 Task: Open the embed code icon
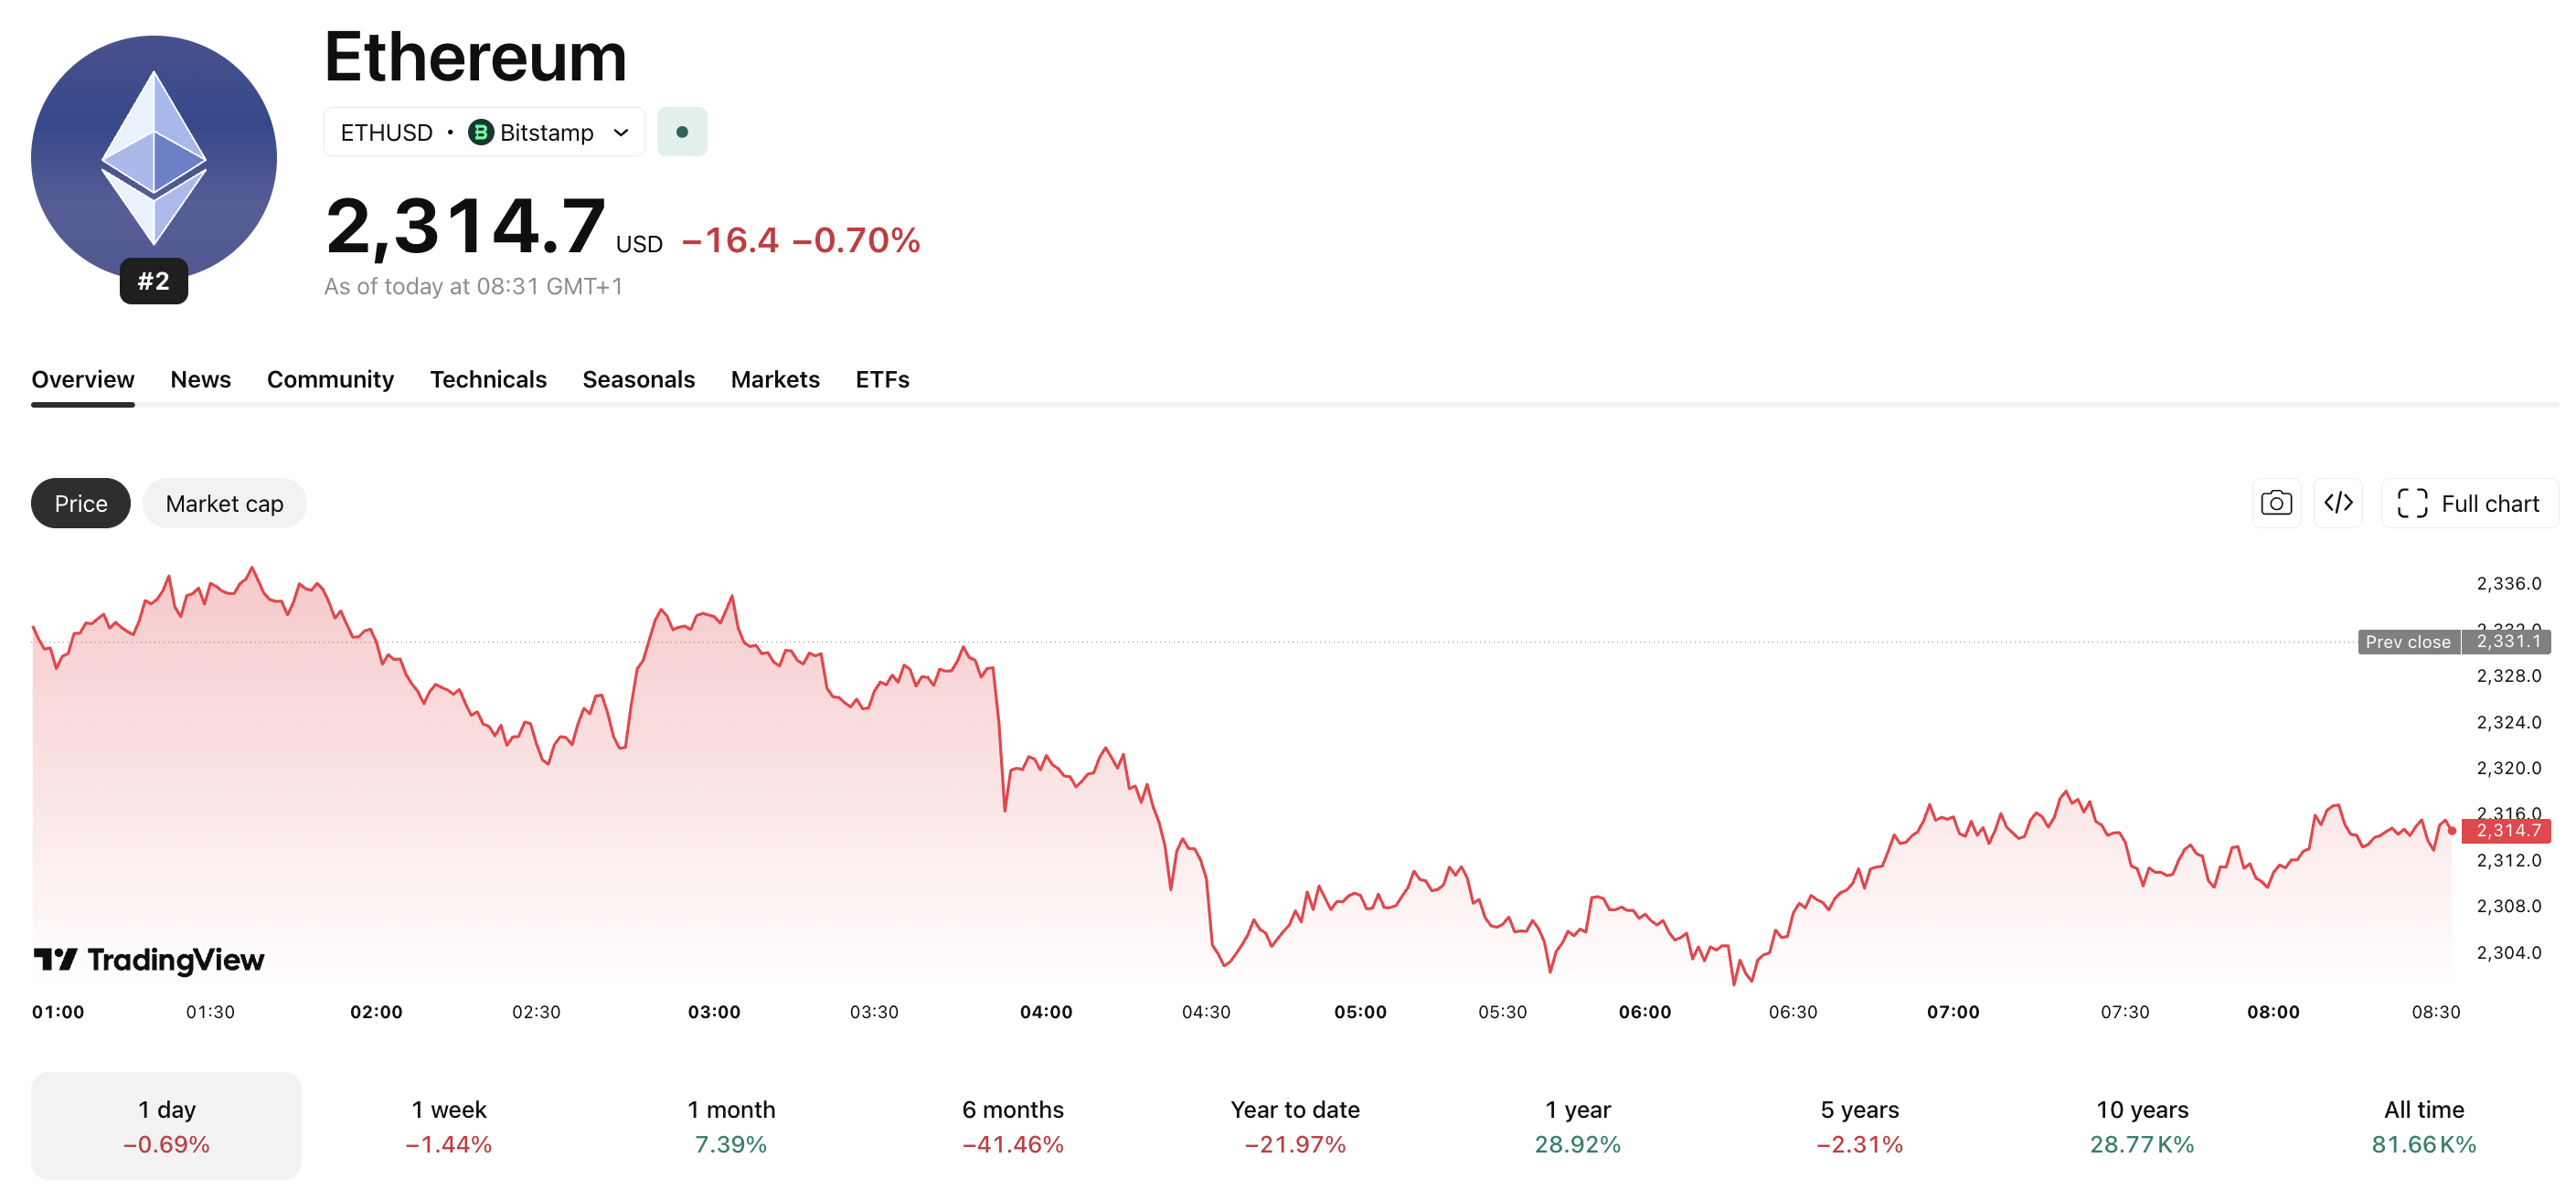coord(2338,503)
